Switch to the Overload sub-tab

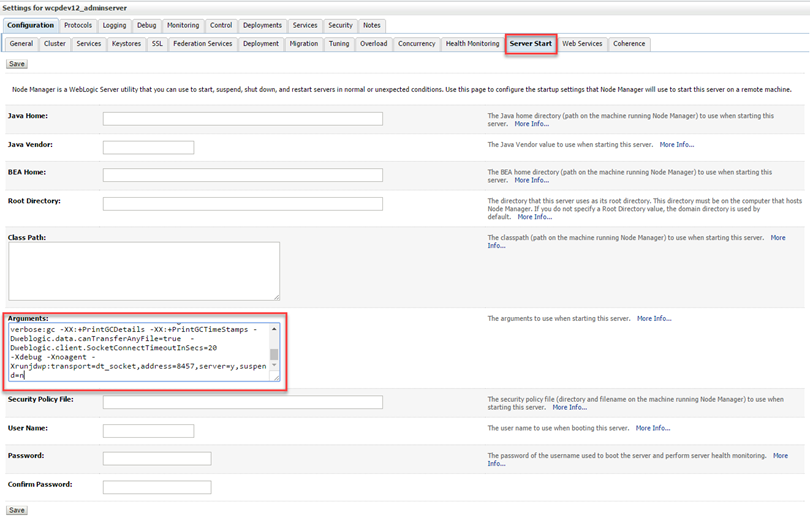(x=373, y=44)
